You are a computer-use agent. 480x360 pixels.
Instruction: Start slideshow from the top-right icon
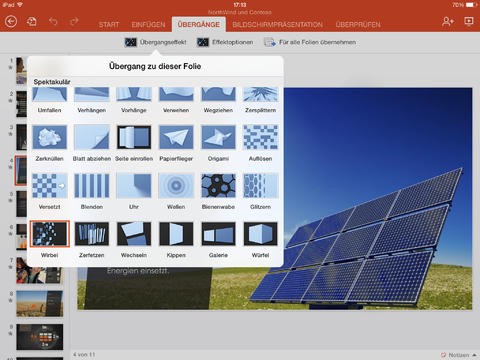click(x=469, y=22)
